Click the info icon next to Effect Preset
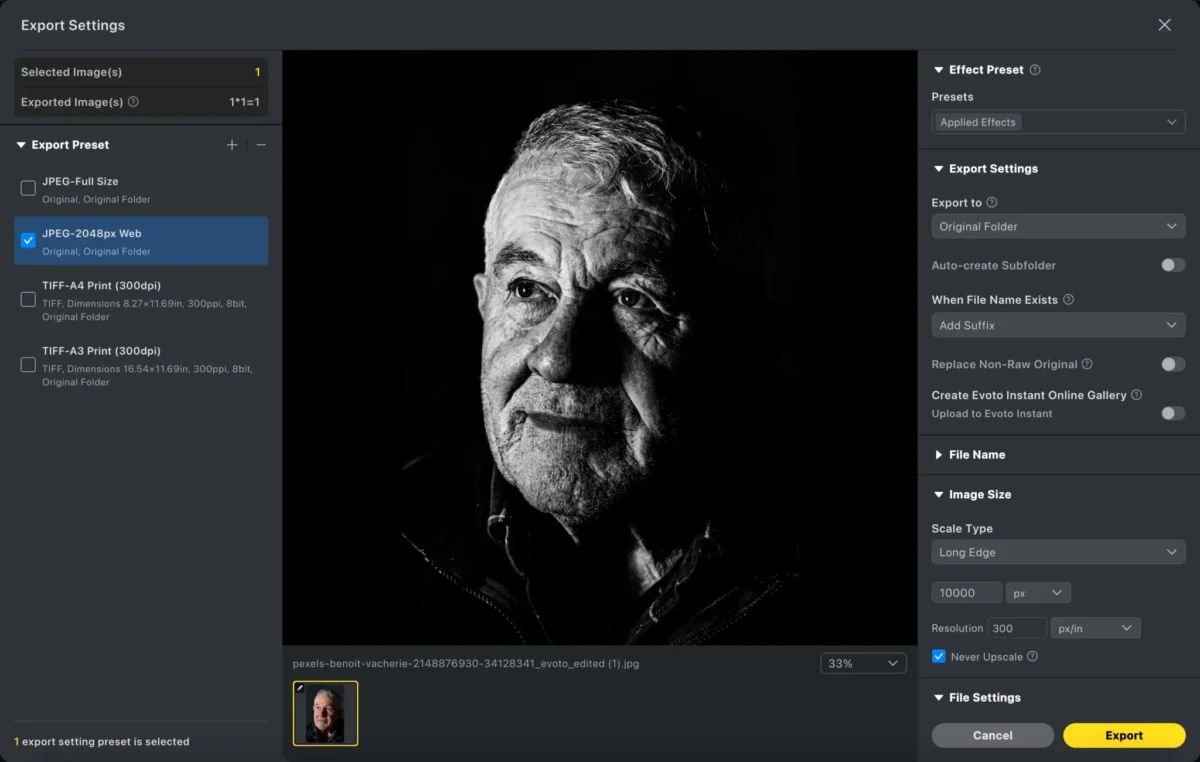Screen dimensions: 1200x762 click(1035, 70)
